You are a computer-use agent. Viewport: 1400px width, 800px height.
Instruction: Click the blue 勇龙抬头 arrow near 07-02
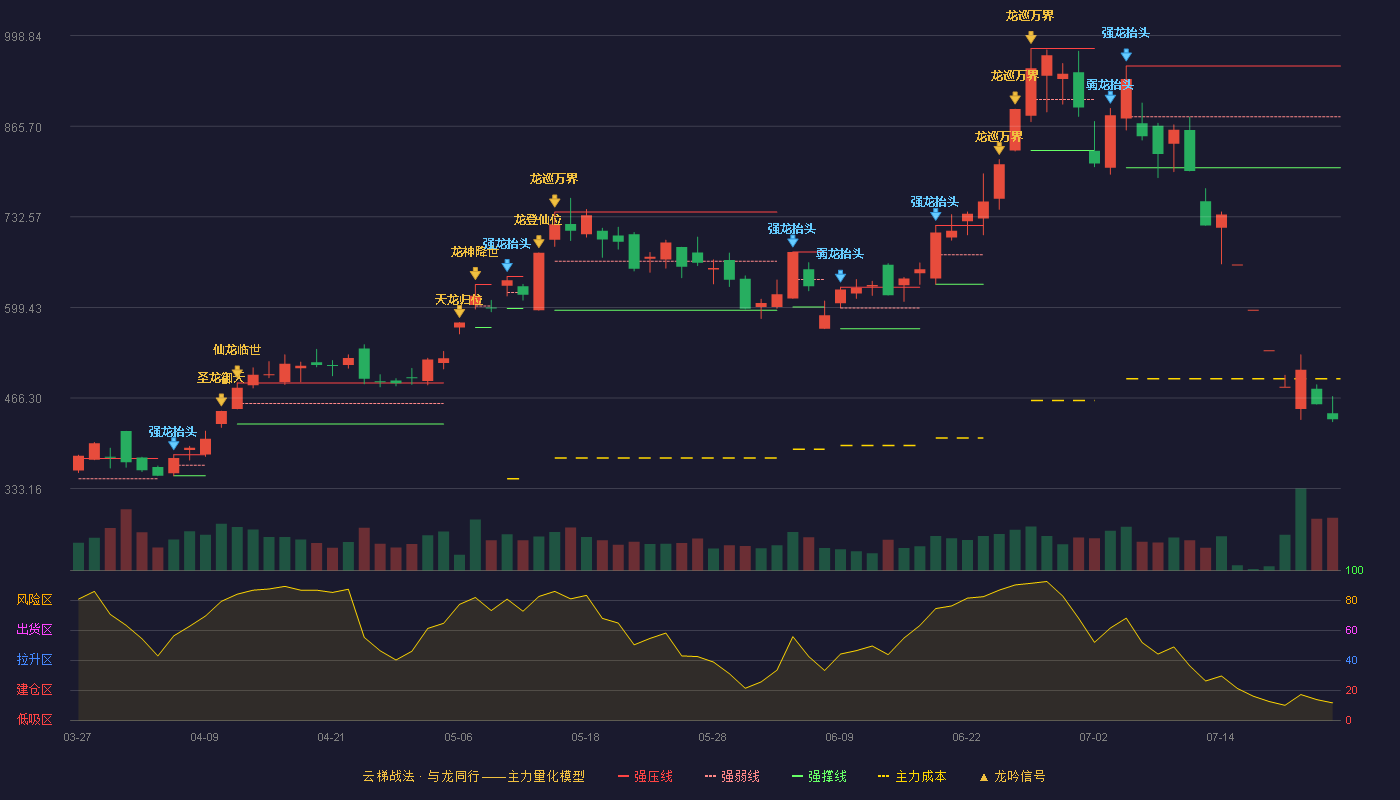point(1110,97)
